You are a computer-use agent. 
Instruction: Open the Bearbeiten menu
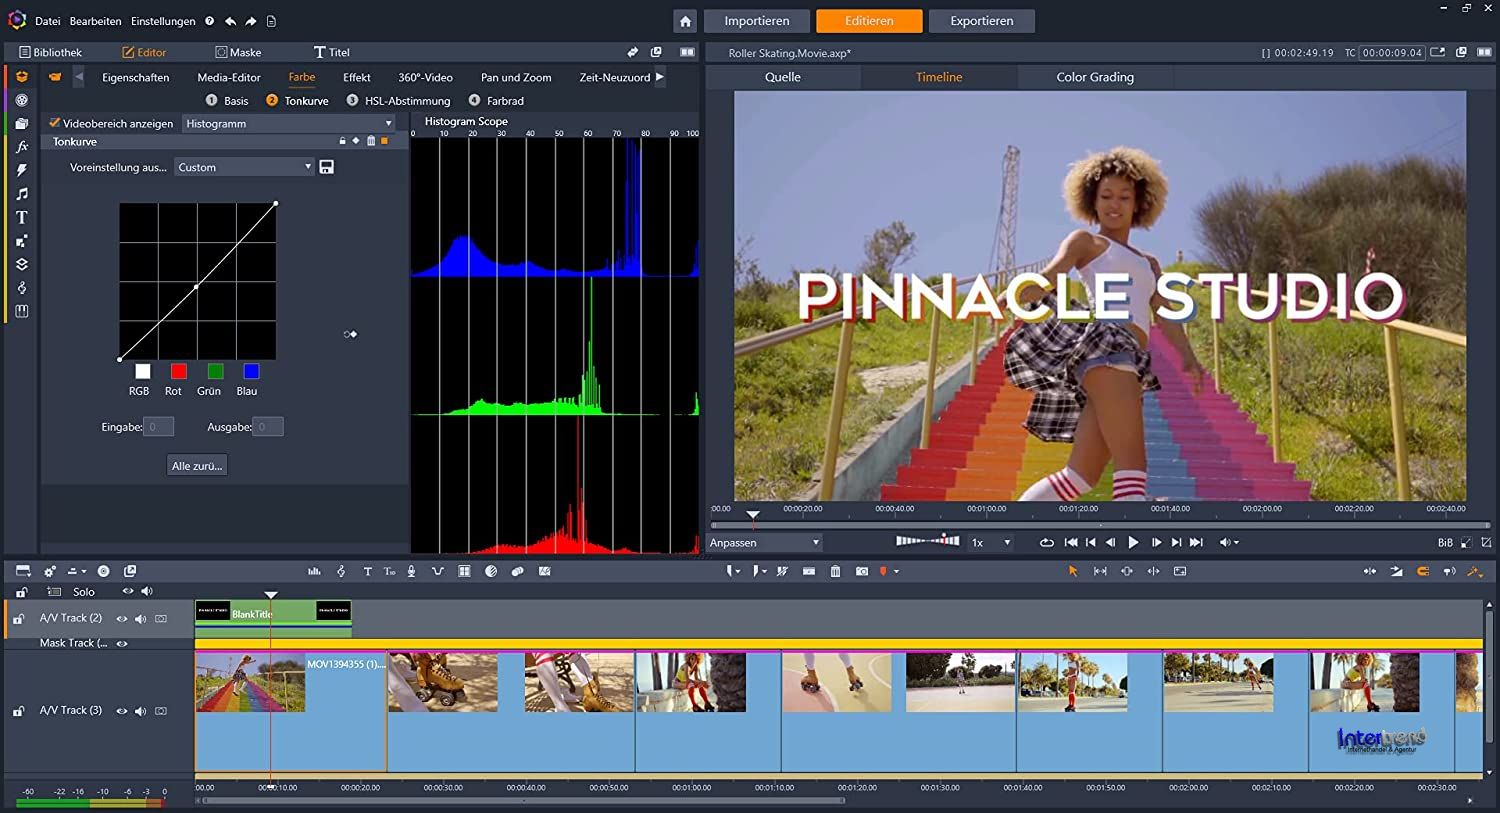95,21
